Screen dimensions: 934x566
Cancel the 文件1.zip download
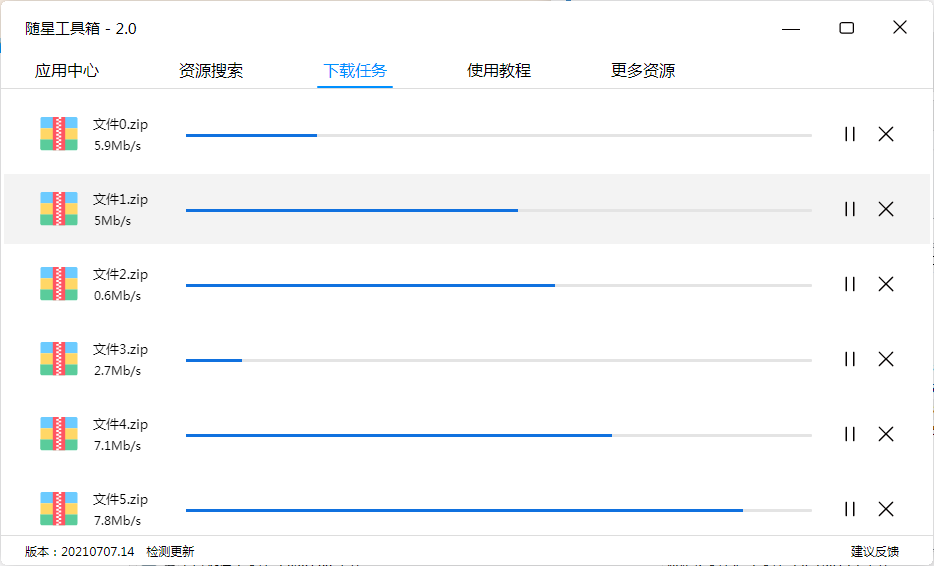pyautogui.click(x=886, y=209)
